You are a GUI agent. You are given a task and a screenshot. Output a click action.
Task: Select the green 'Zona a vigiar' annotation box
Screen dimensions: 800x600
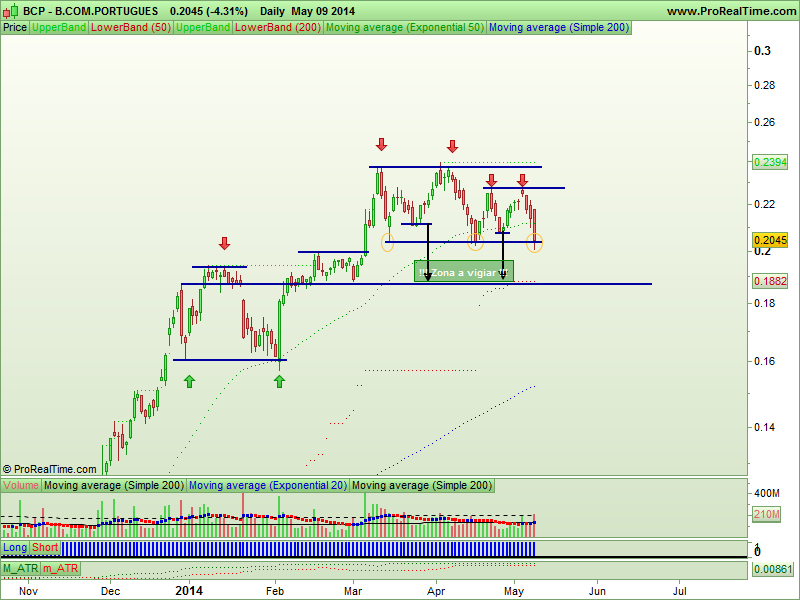point(464,271)
